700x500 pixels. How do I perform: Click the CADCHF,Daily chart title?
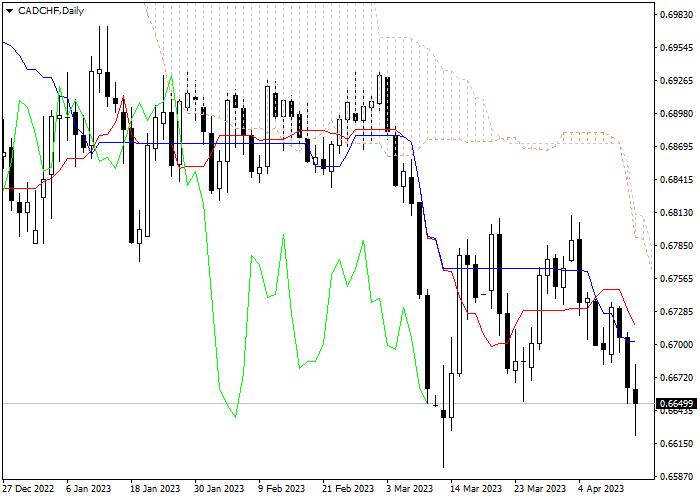coord(51,11)
